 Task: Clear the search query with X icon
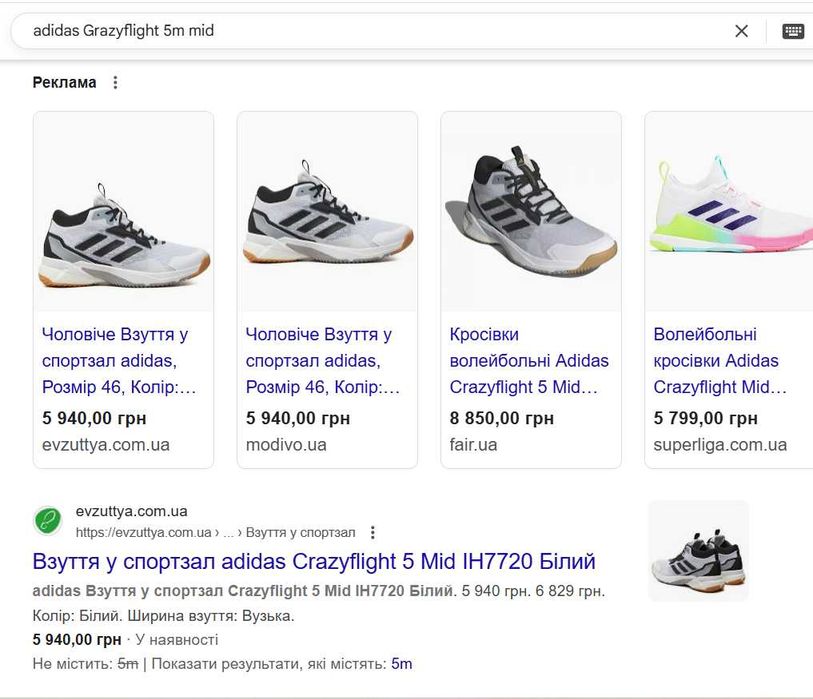741,31
